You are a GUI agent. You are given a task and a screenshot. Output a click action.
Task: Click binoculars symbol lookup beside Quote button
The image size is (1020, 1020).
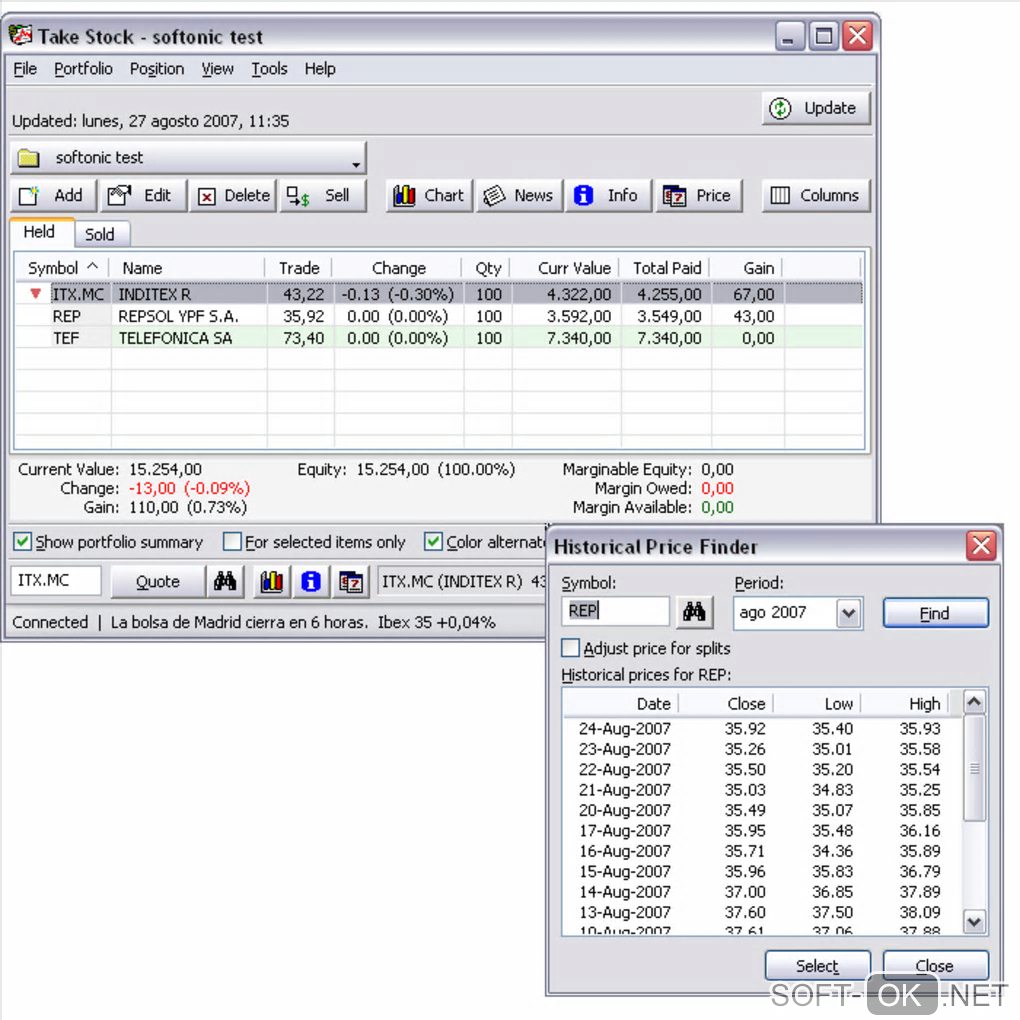pos(225,581)
